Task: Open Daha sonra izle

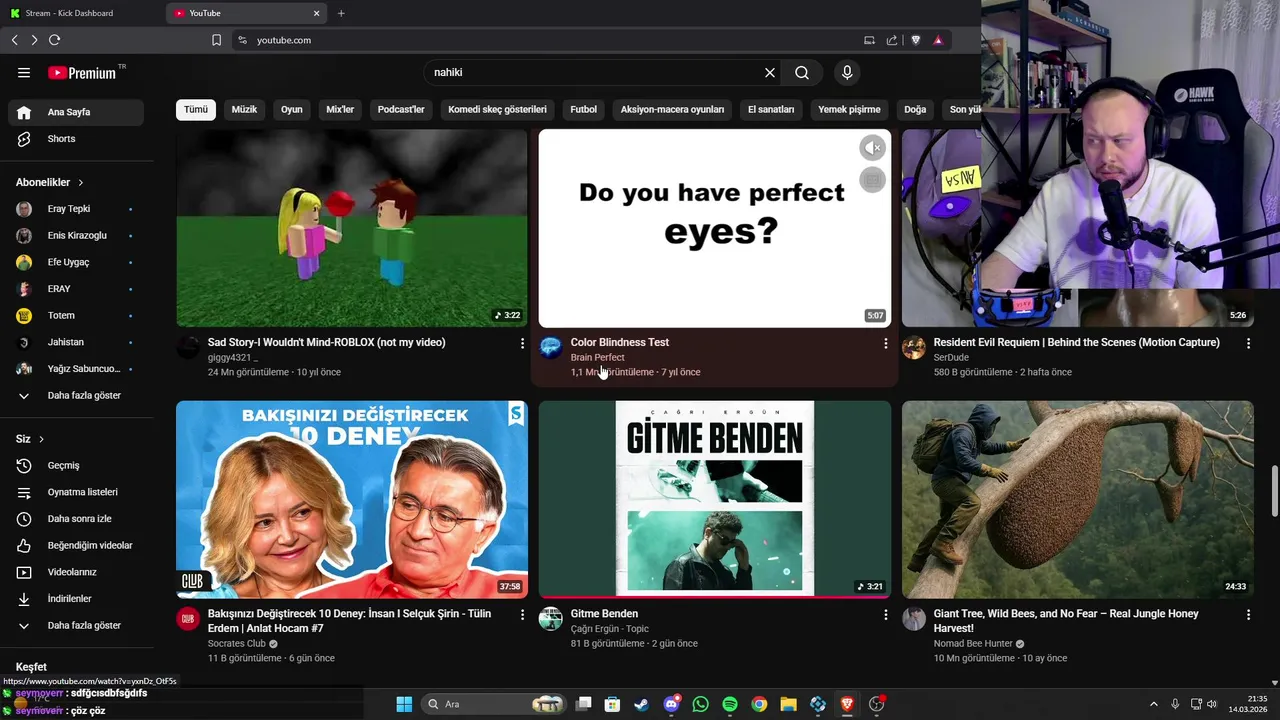Action: click(76, 519)
